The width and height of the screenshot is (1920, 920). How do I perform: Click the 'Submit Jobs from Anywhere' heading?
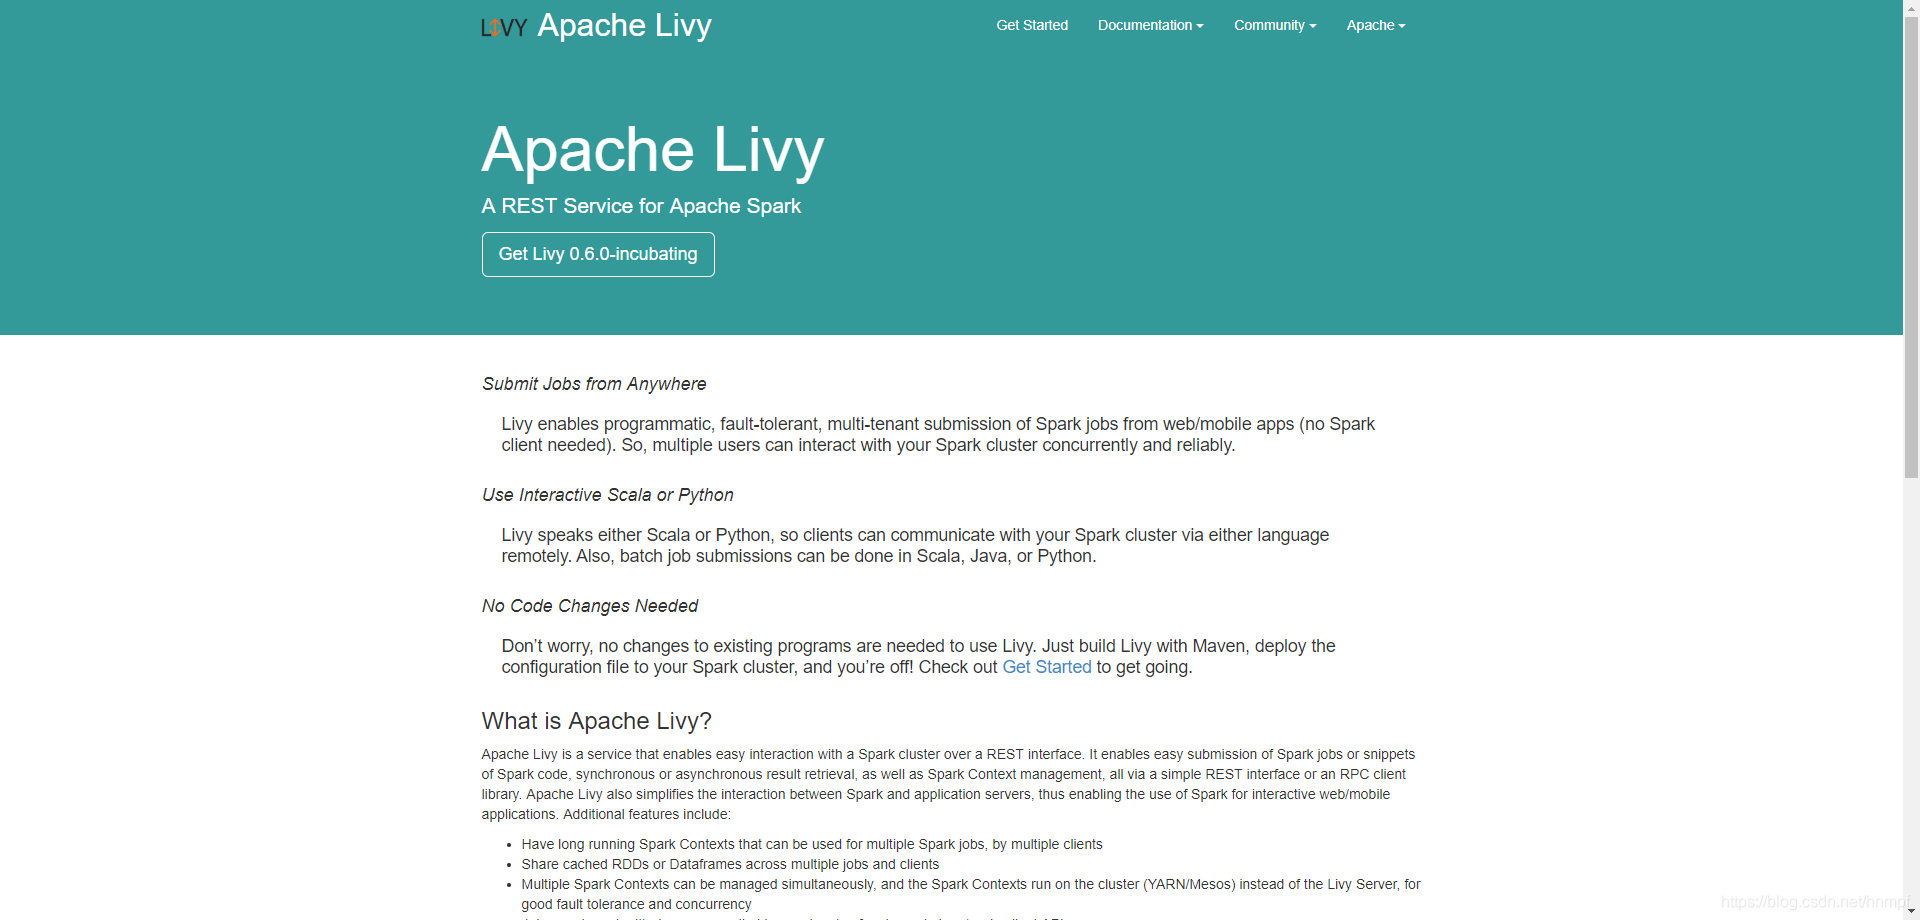coord(594,384)
